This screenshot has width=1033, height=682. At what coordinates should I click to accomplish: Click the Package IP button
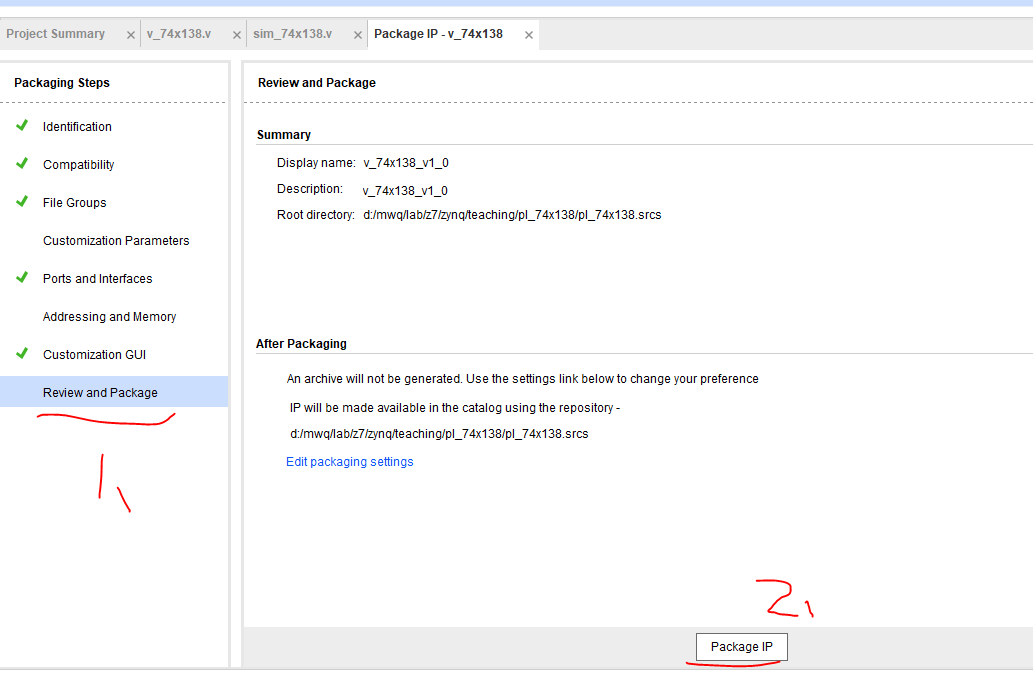(x=741, y=646)
